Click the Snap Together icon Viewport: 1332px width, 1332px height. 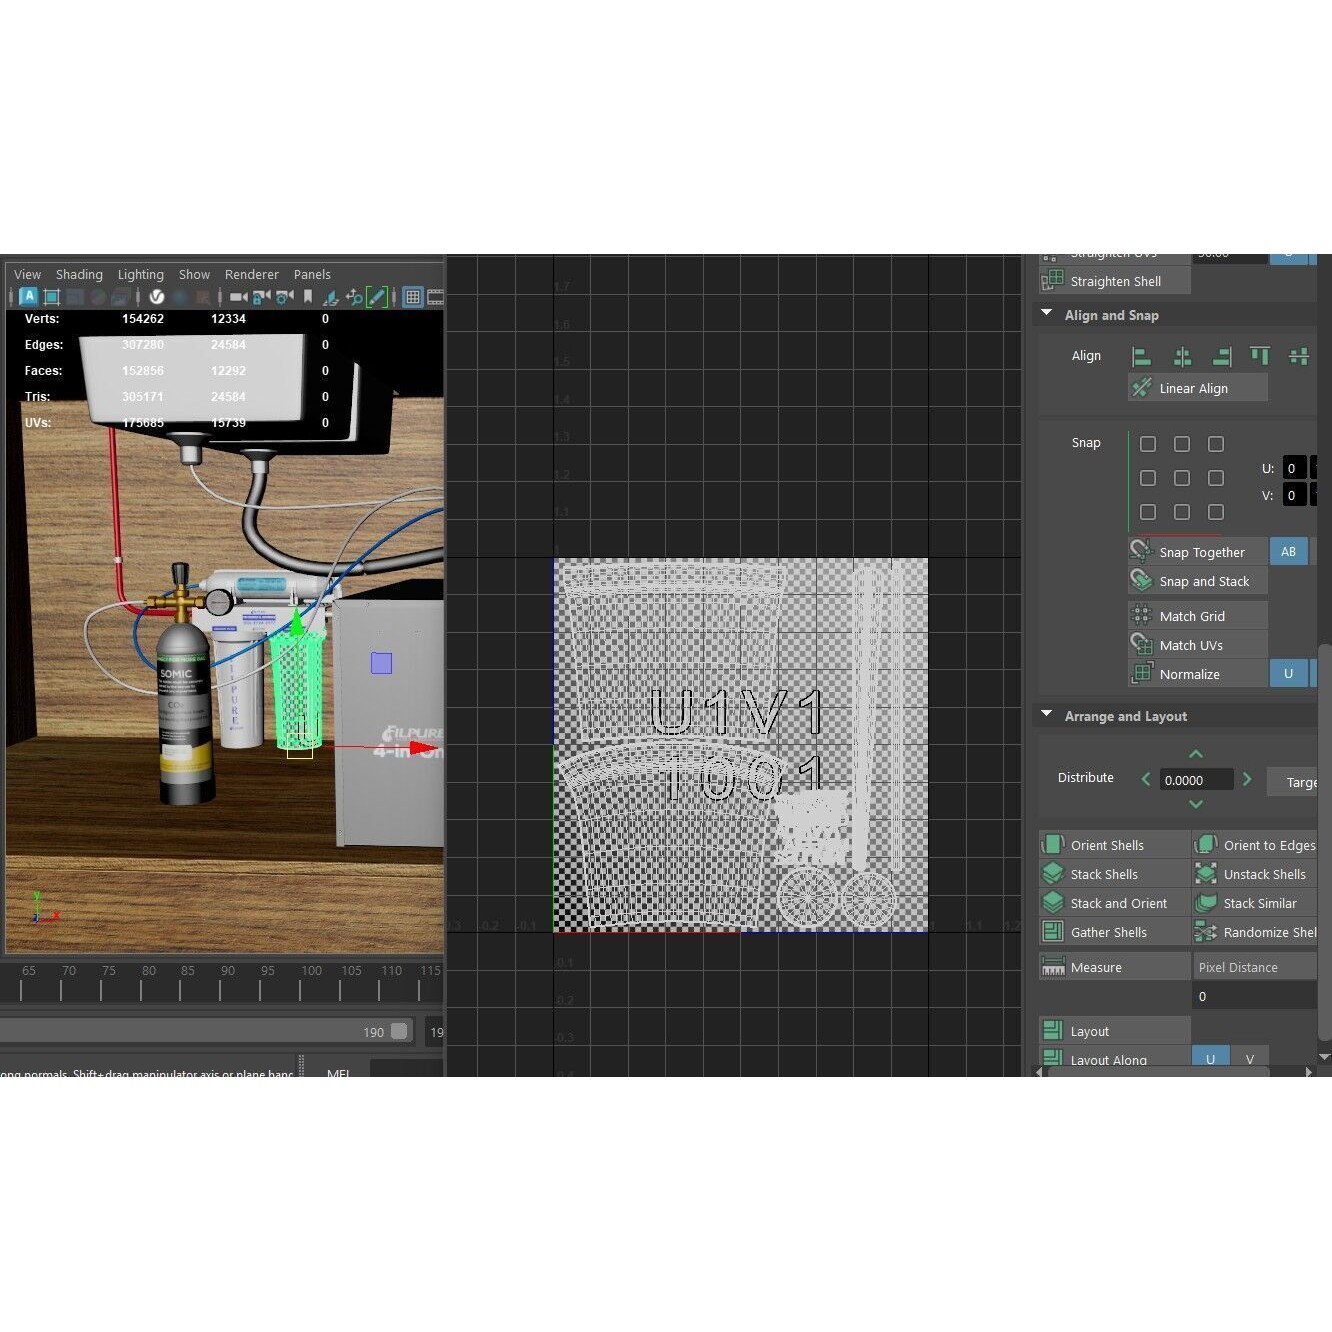(x=1141, y=550)
